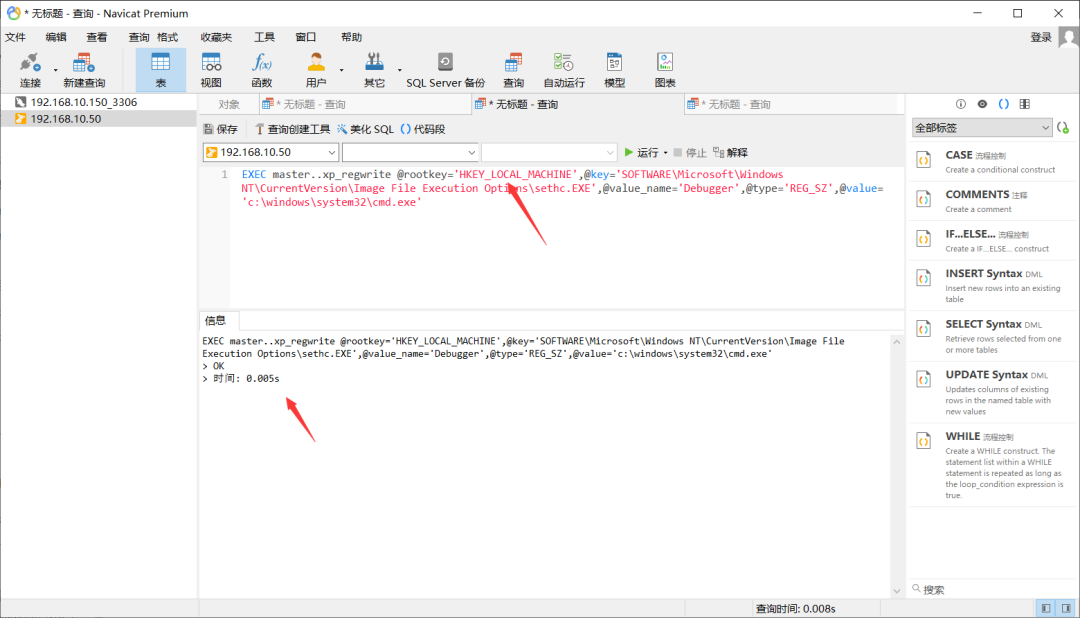Open the Favorites (收藏夹) menu
Viewport: 1080px width, 618px height.
(216, 37)
